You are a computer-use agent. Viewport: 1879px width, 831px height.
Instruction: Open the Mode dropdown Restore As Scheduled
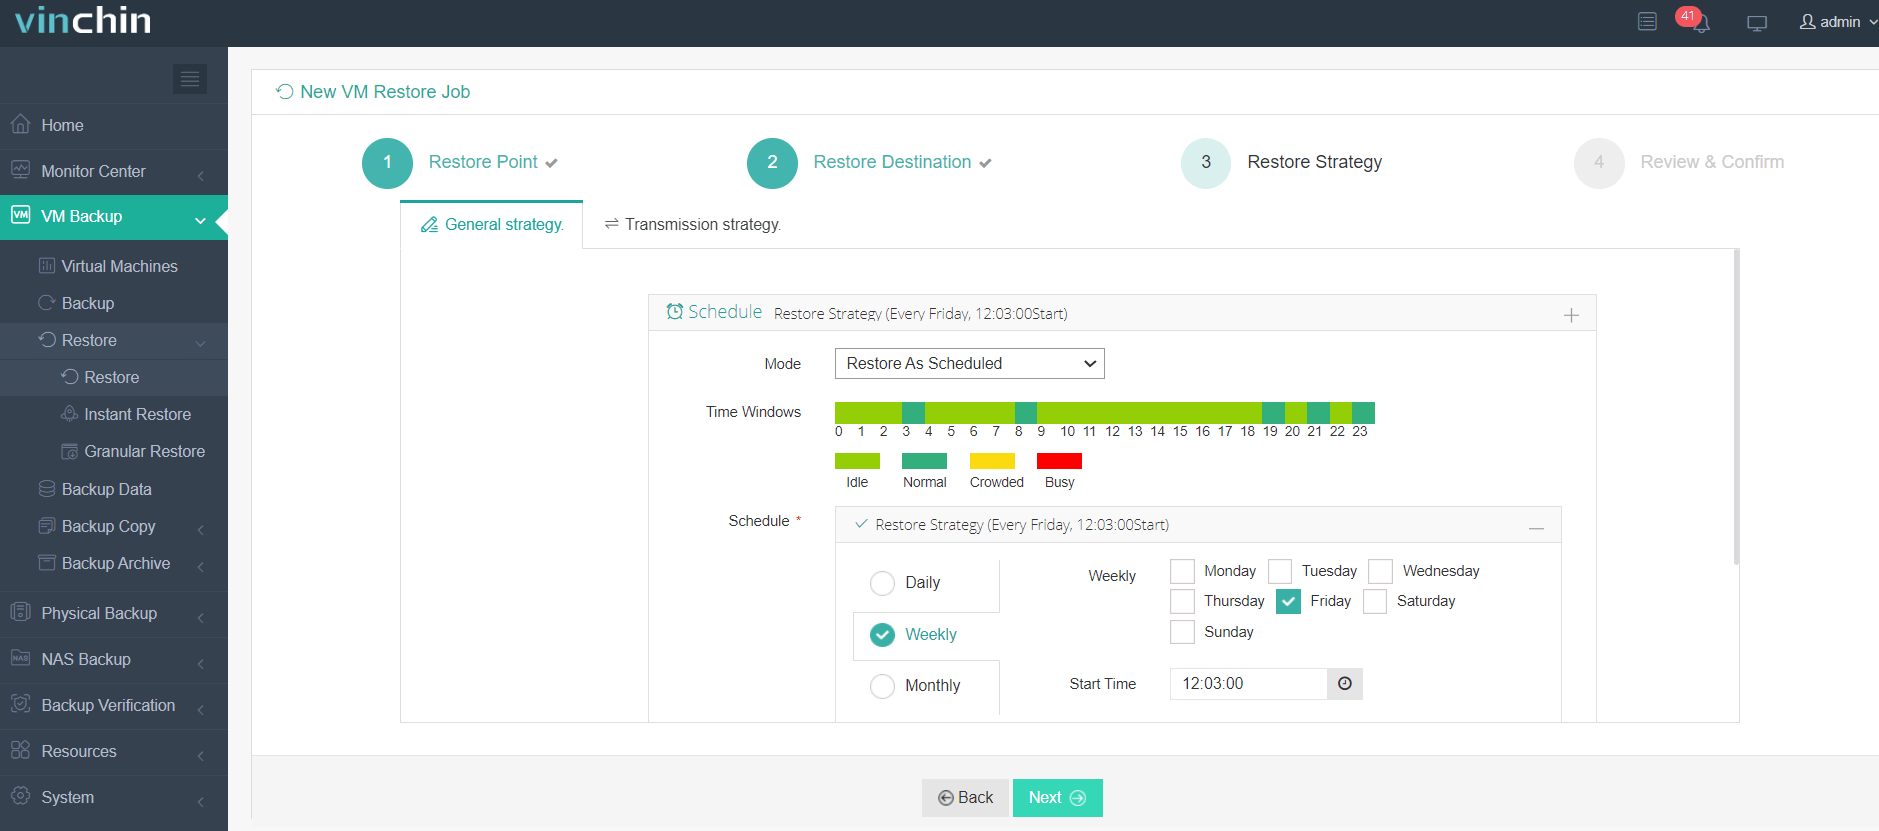coord(969,363)
